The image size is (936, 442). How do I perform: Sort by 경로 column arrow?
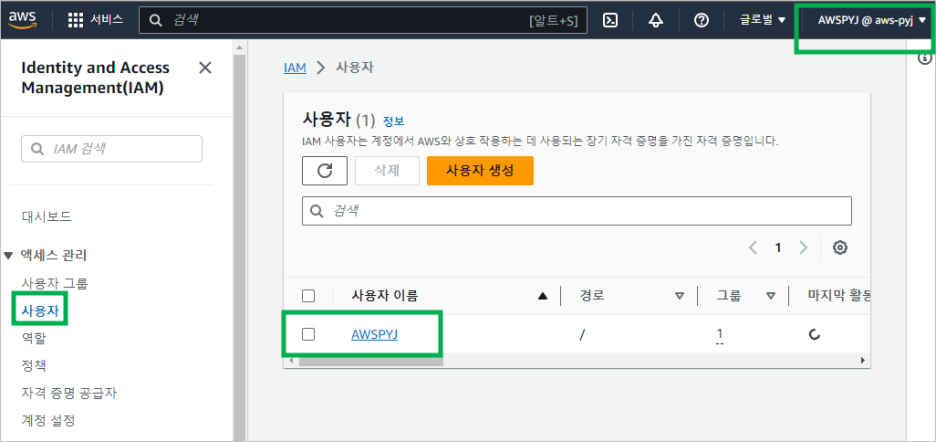(x=679, y=295)
